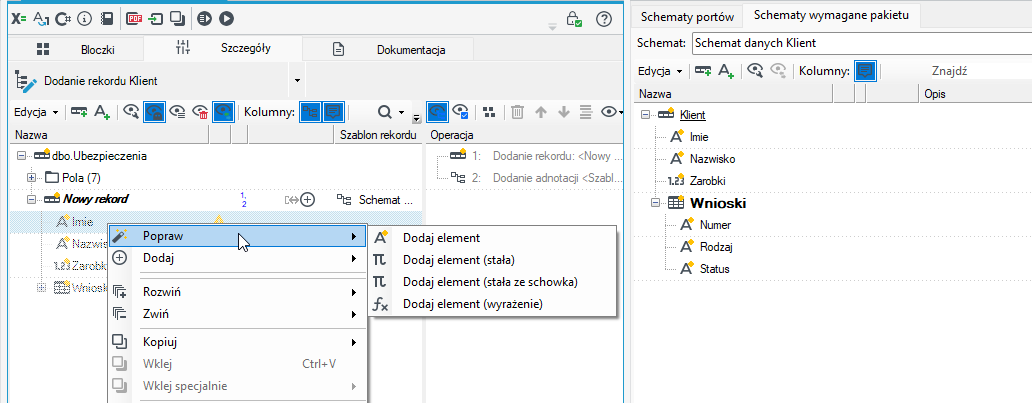
Task: Switch to the Bloczki tab
Action: 76,49
